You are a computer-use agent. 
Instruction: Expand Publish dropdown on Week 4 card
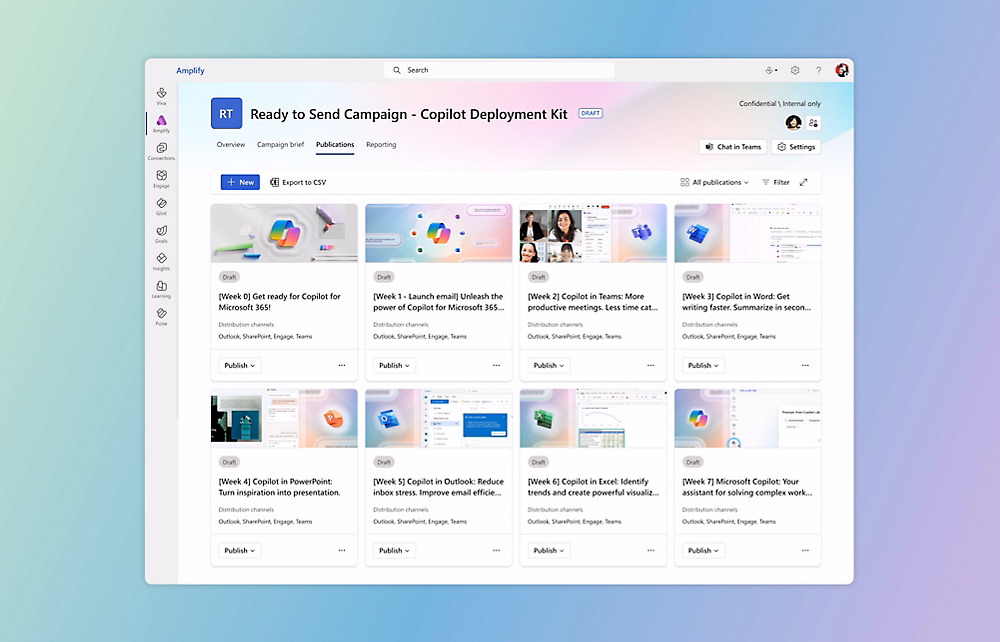pos(240,550)
